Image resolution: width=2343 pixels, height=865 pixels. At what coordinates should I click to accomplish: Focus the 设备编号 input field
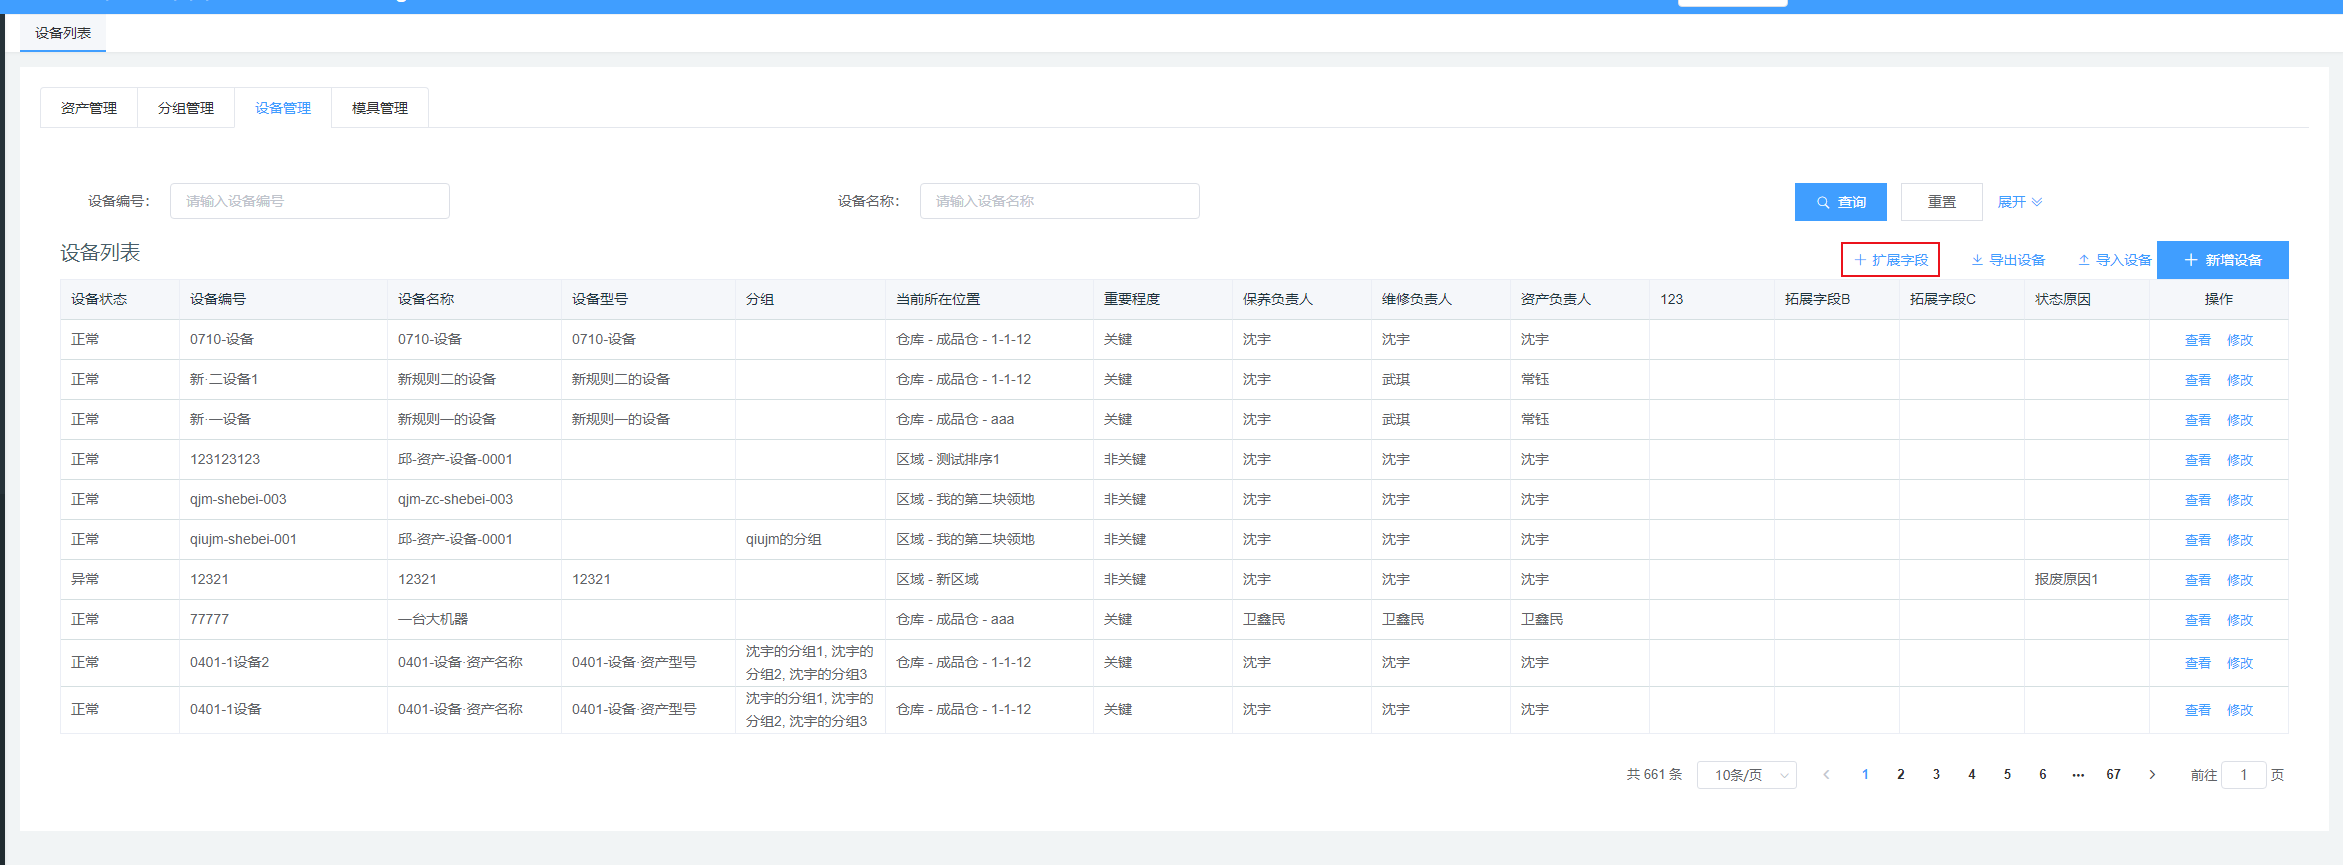coord(310,201)
